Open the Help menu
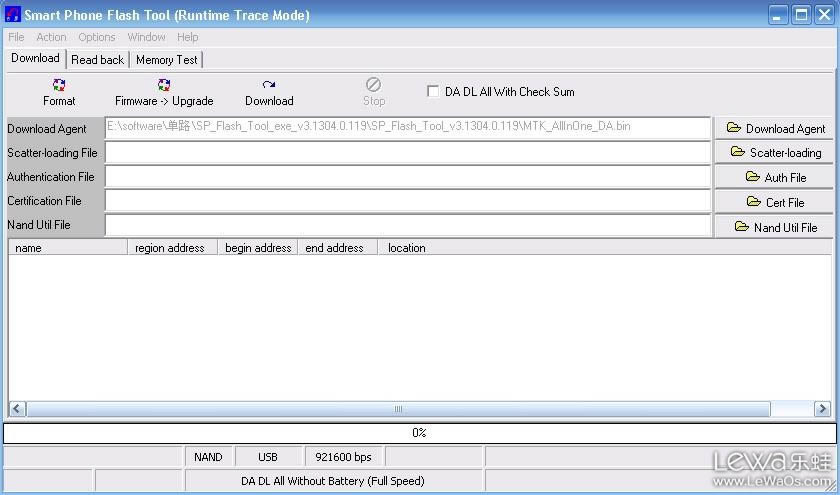The height and width of the screenshot is (495, 840). point(188,37)
